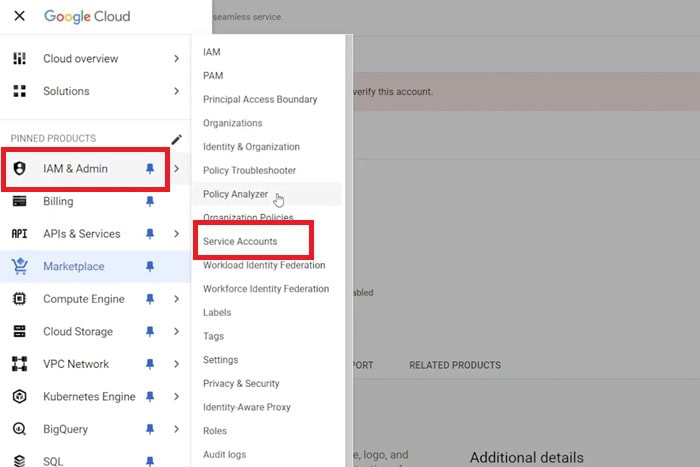The width and height of the screenshot is (700, 467).
Task: Click the Cloud overview icon
Action: click(19, 58)
